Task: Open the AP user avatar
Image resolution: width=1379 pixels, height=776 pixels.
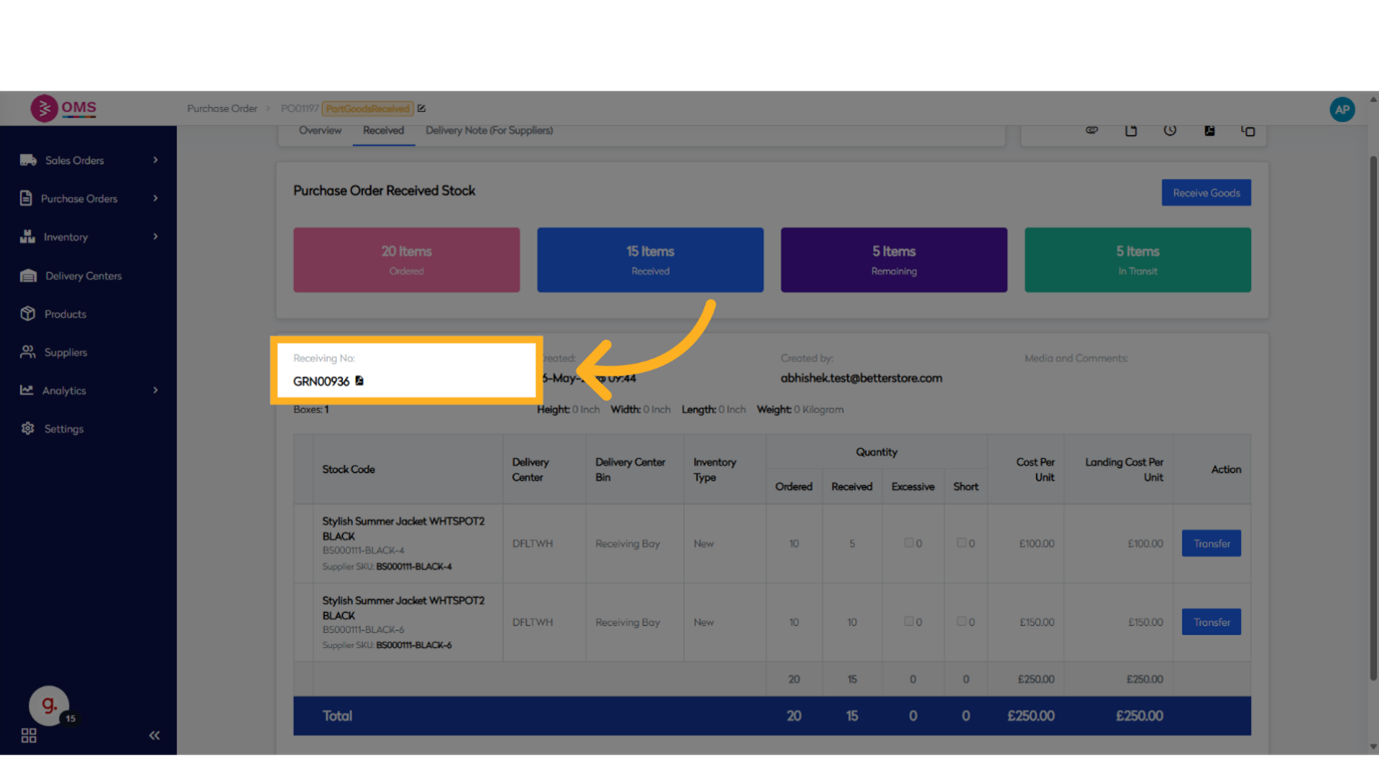Action: click(x=1342, y=110)
